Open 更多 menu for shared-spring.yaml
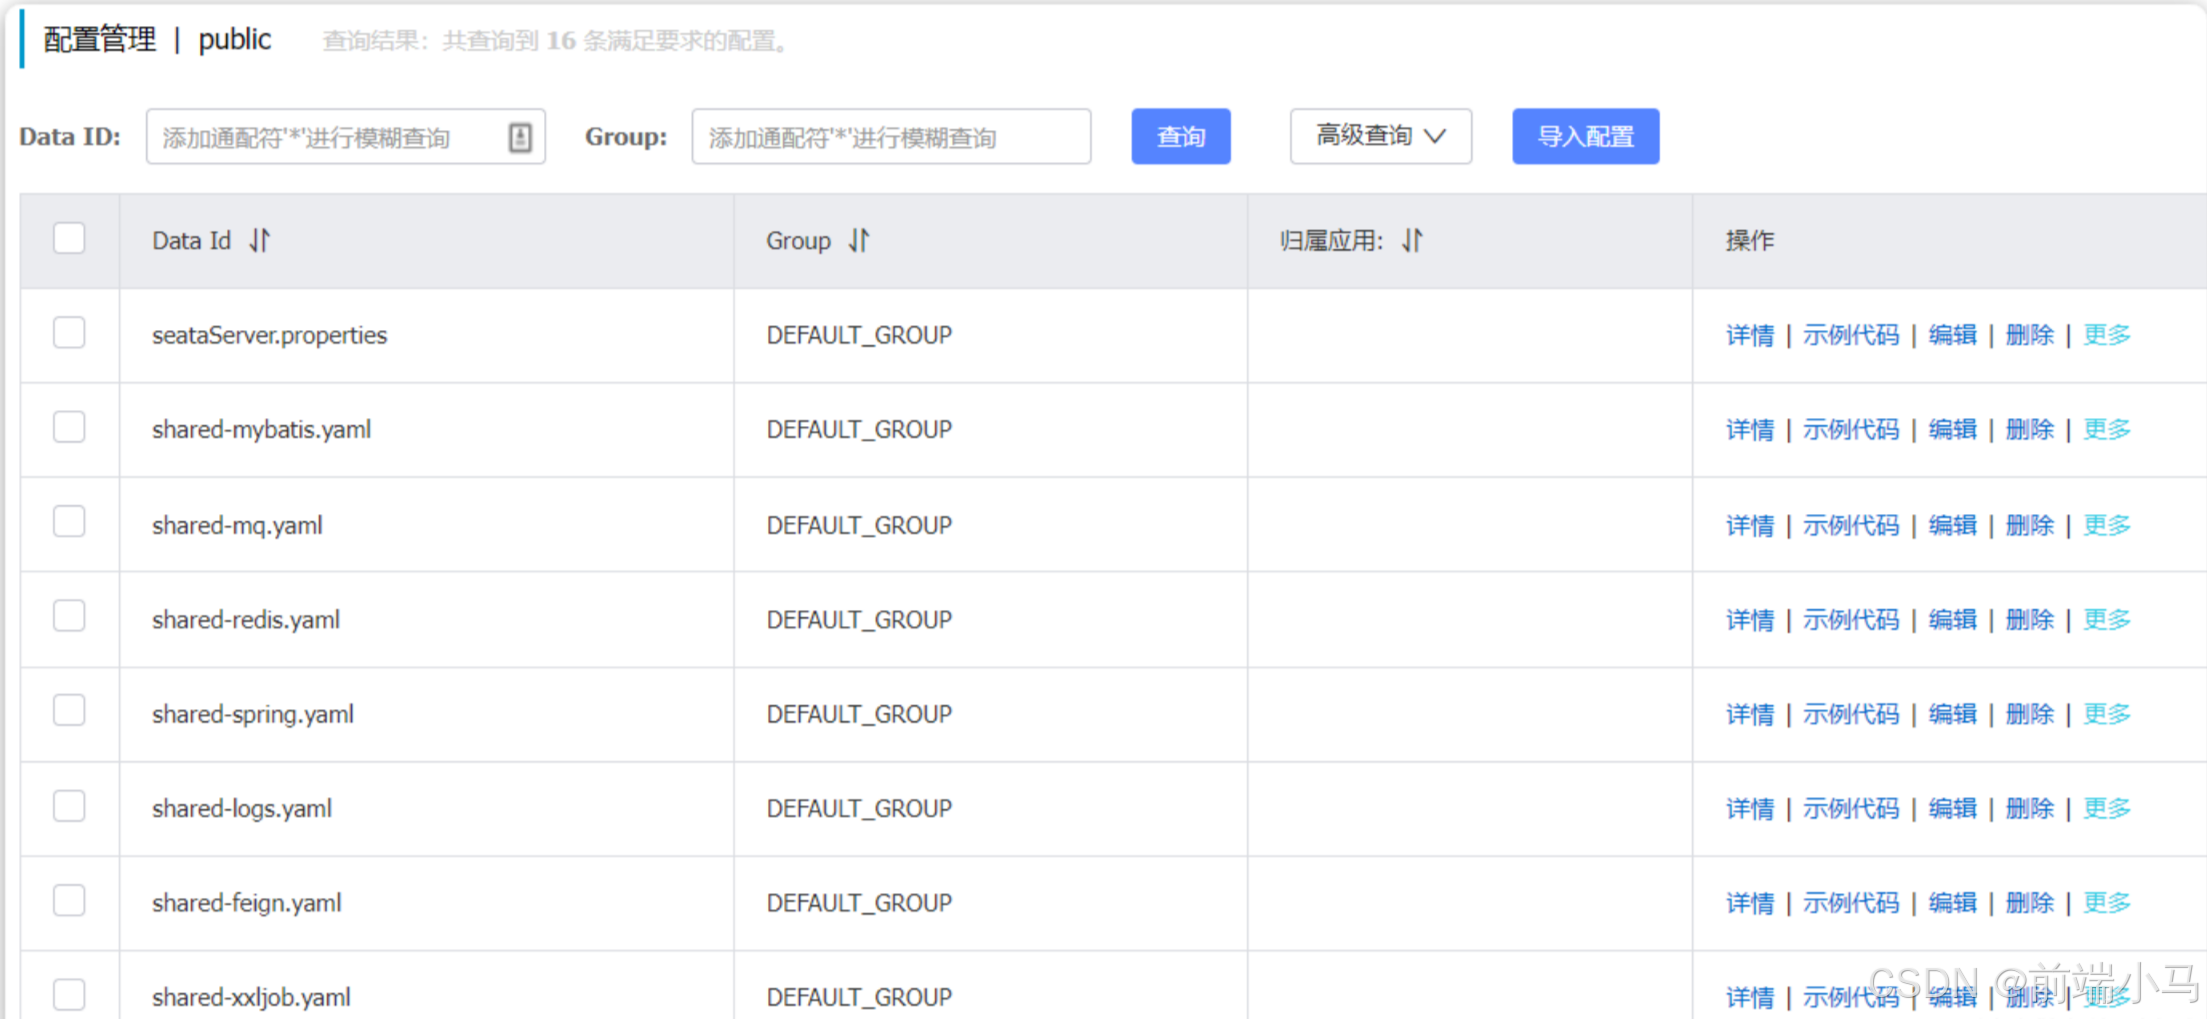This screenshot has height=1019, width=2207. (2106, 714)
